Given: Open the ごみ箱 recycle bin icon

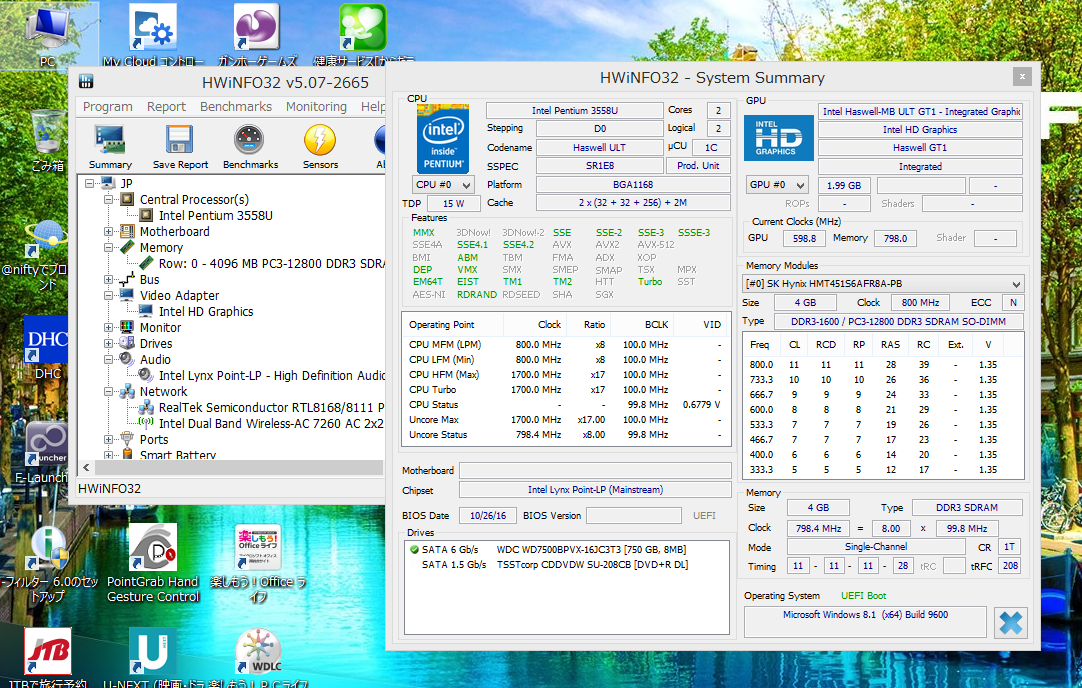Looking at the screenshot, I should point(48,141).
